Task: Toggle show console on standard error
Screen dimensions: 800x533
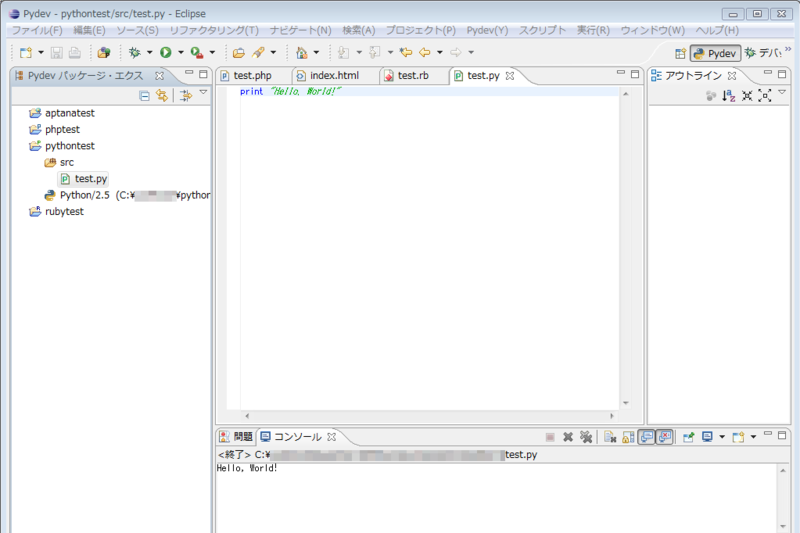Action: 664,437
